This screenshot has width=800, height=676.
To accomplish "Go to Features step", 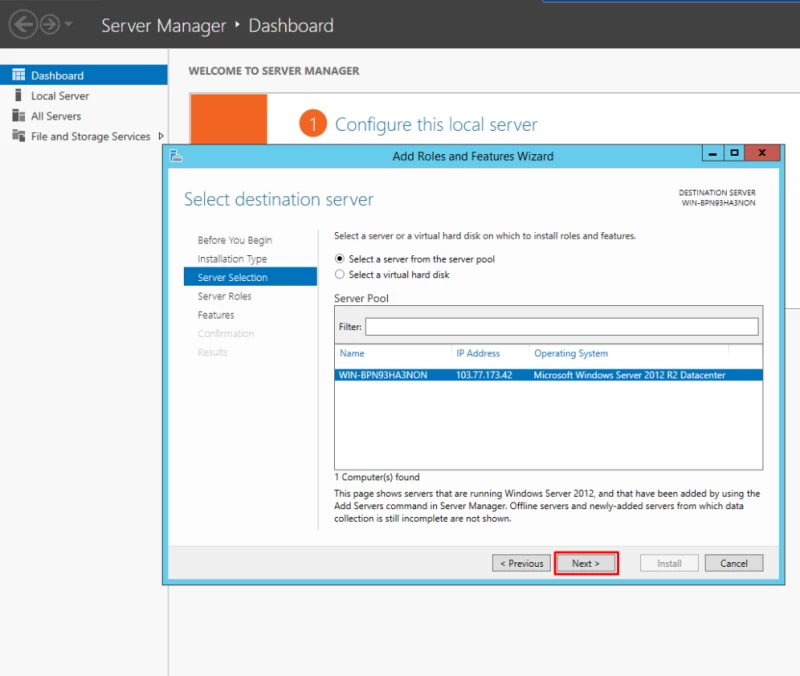I will tap(216, 315).
